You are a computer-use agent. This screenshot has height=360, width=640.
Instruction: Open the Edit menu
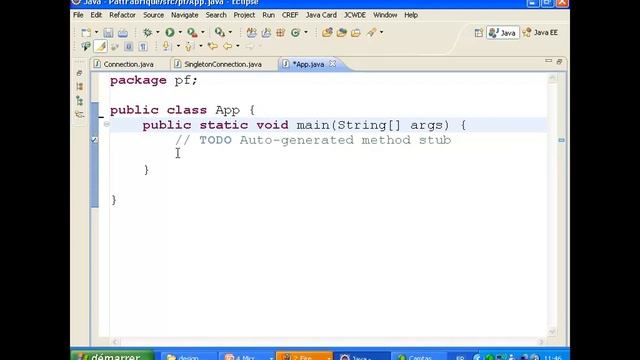tap(96, 15)
